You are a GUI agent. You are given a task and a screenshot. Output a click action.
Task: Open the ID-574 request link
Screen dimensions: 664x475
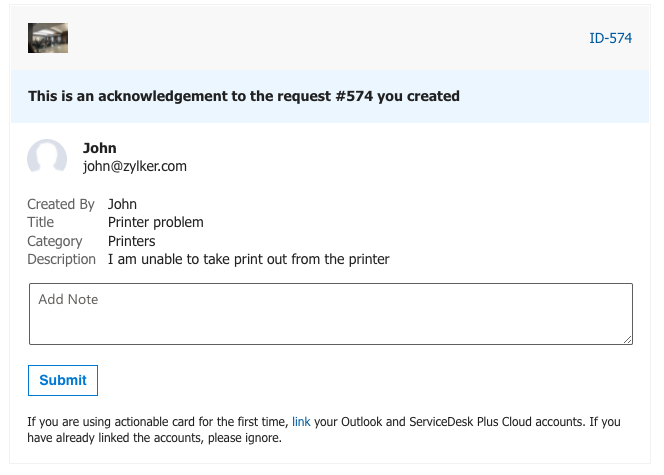click(x=610, y=38)
